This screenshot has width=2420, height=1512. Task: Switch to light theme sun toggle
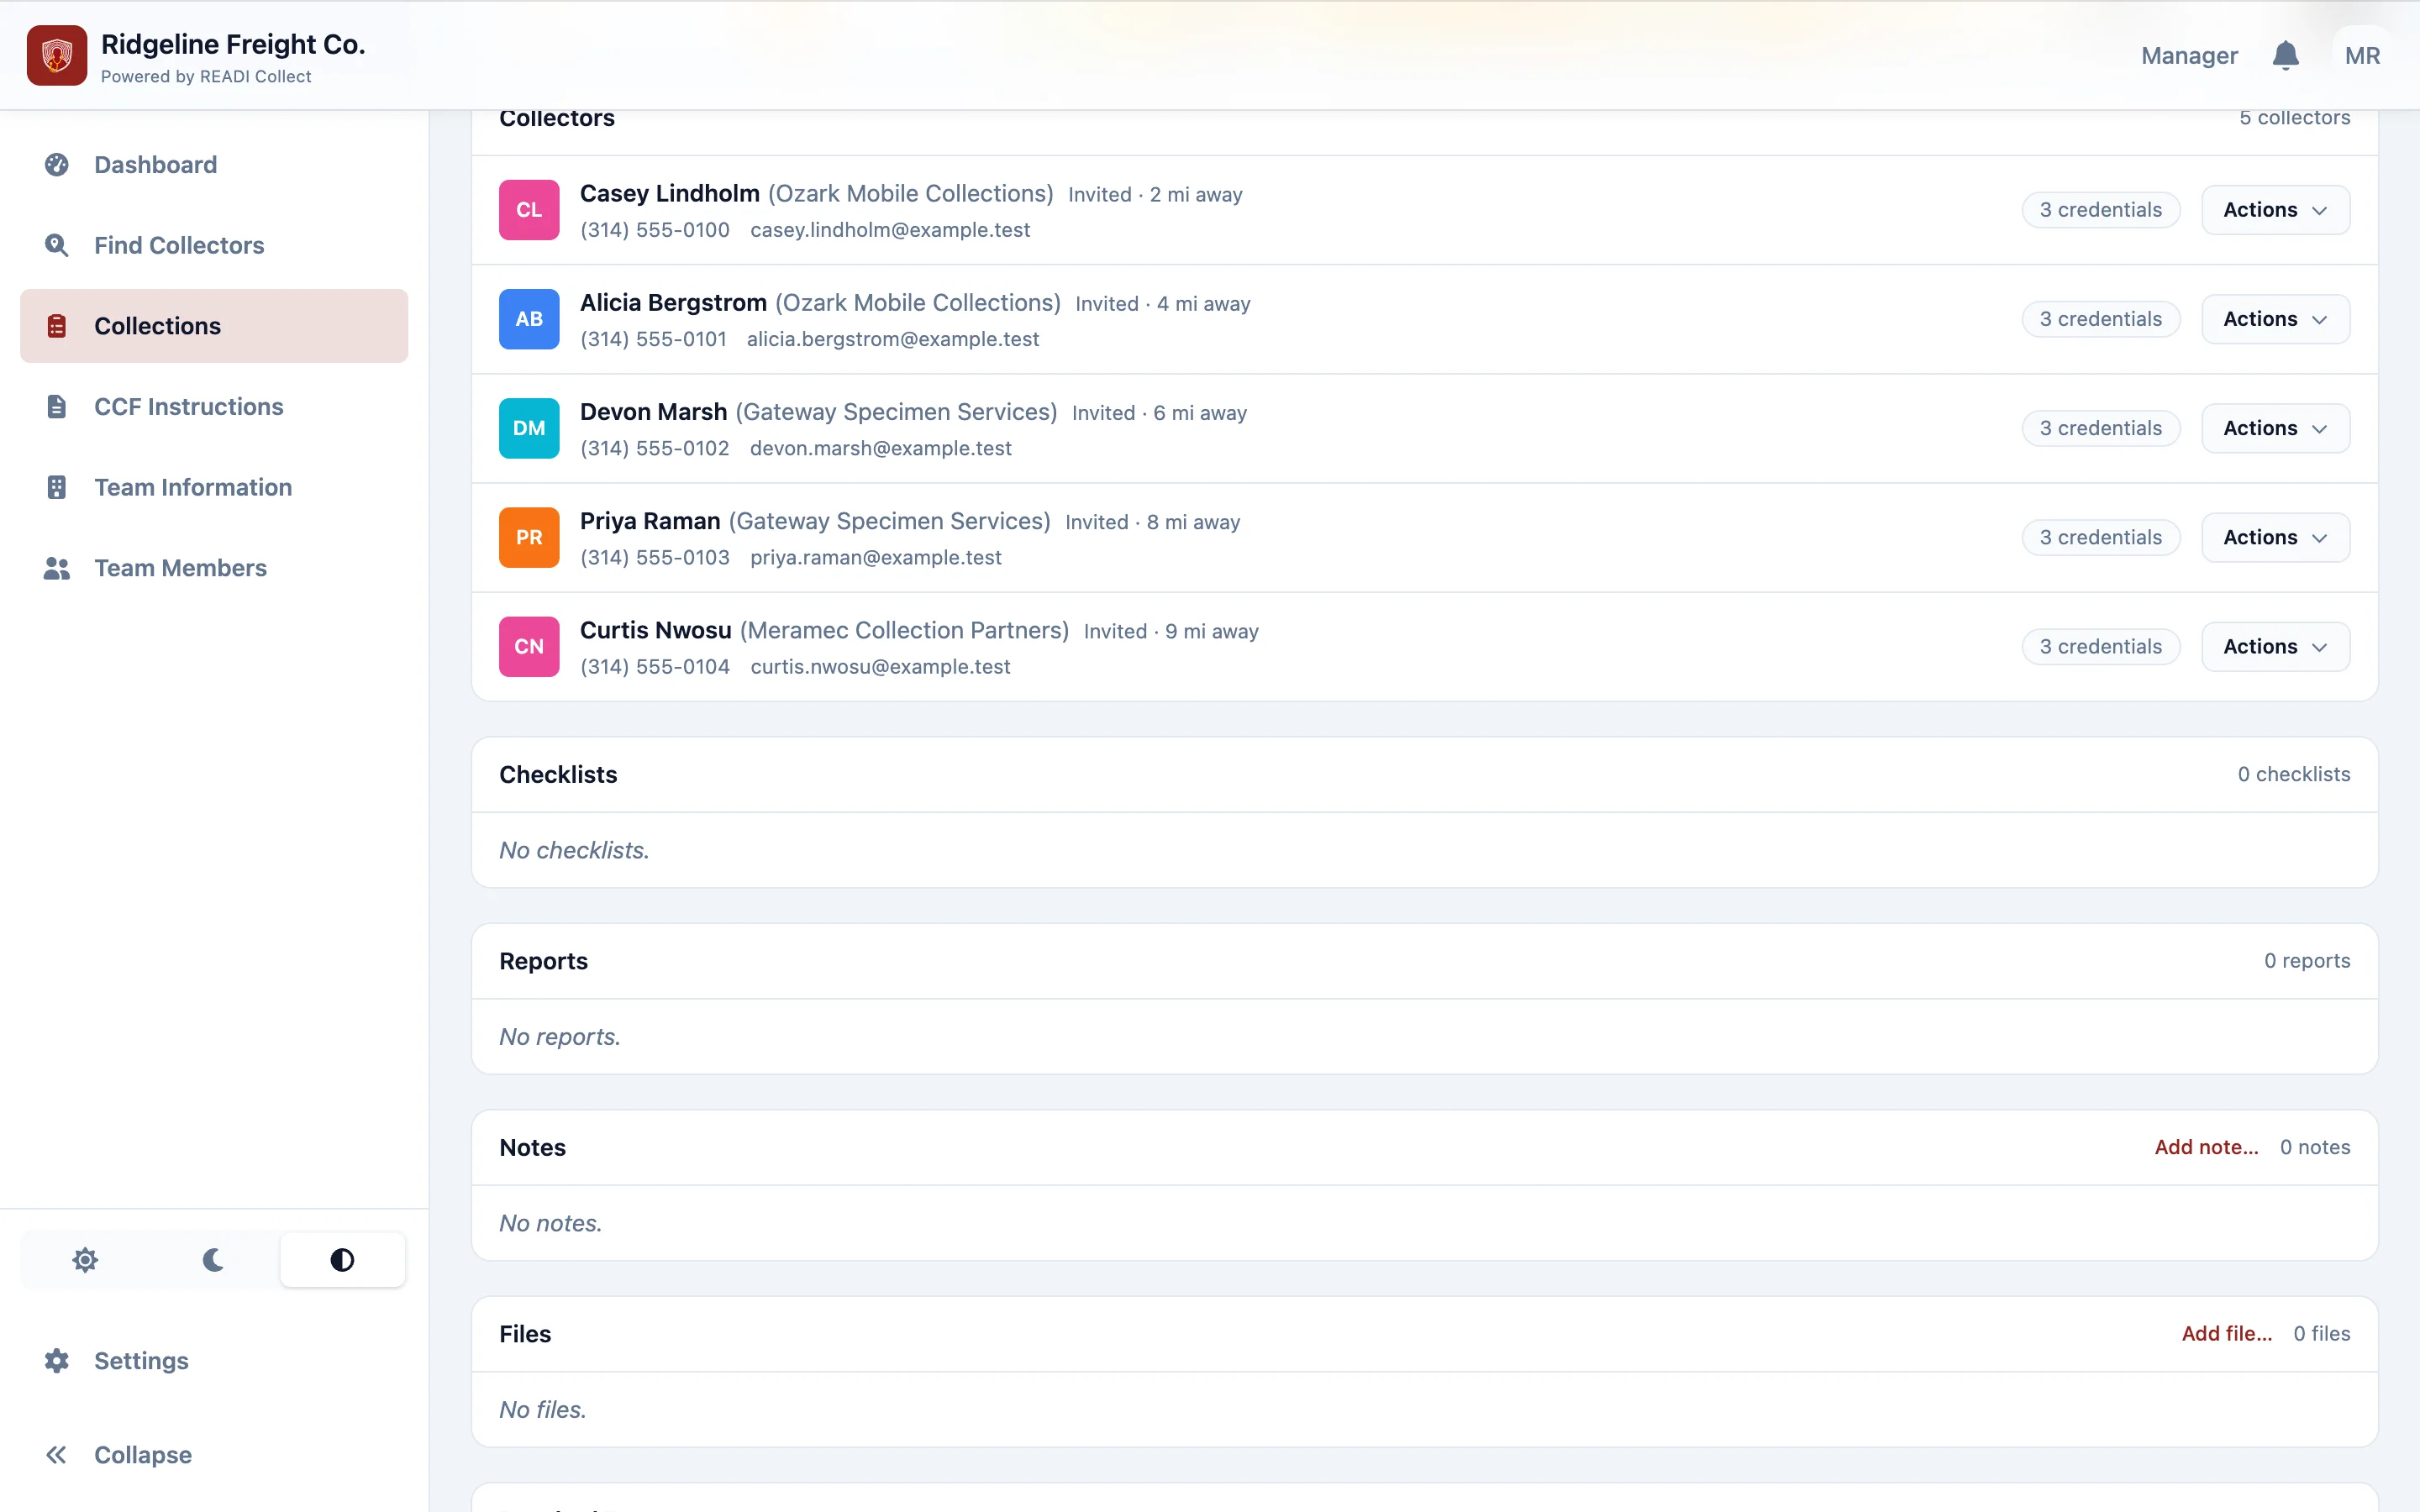pos(85,1260)
